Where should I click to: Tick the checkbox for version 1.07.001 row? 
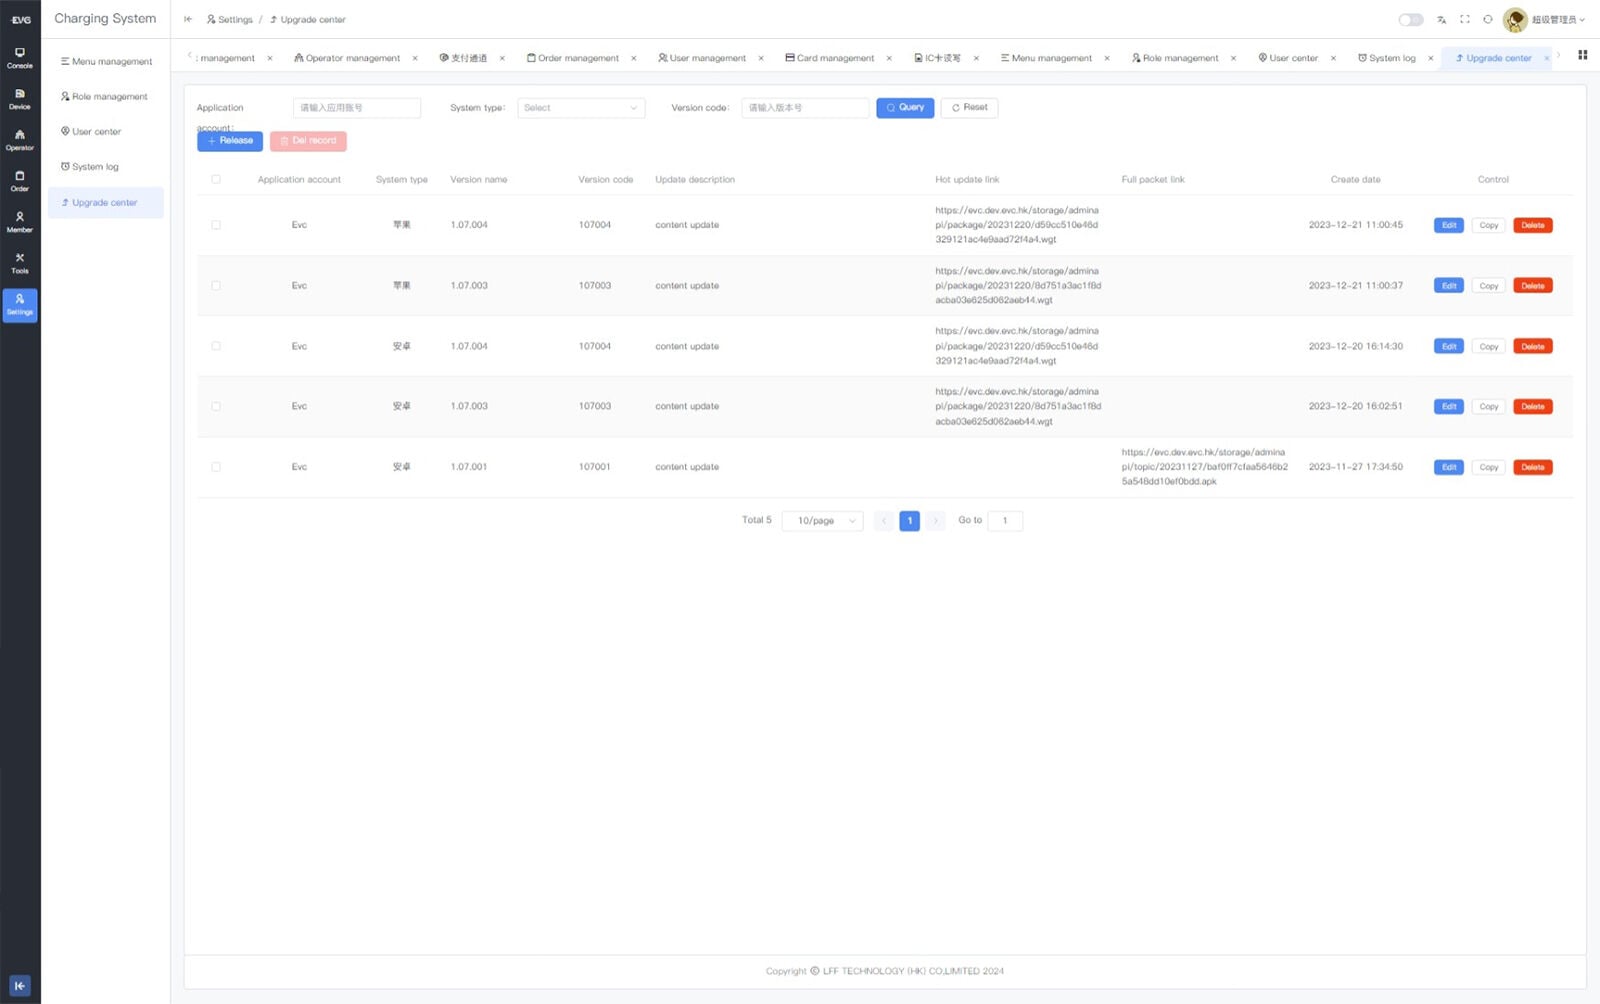(216, 467)
